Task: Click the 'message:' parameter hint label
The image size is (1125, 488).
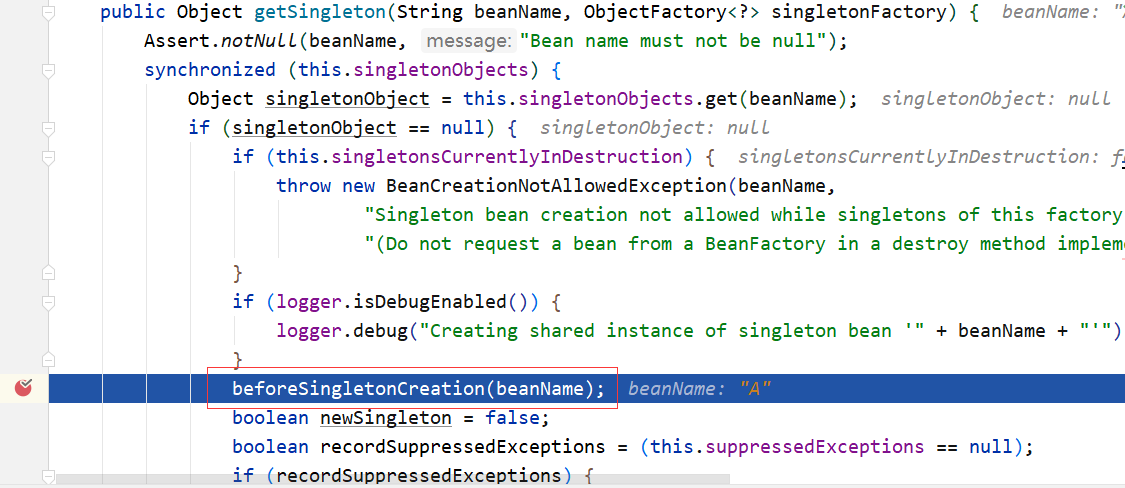Action: point(468,42)
